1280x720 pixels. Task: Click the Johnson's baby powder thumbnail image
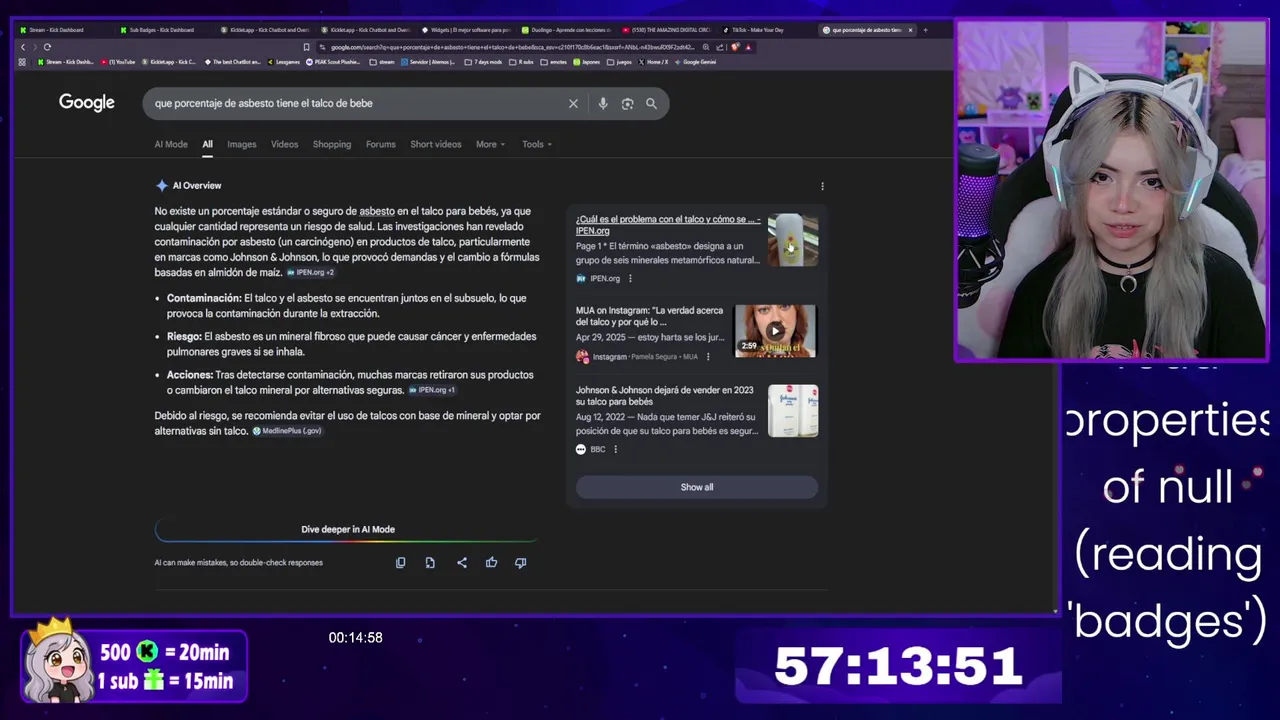click(793, 411)
